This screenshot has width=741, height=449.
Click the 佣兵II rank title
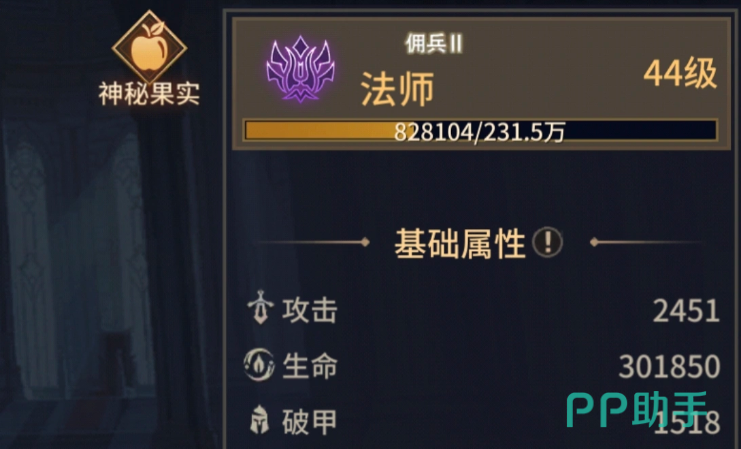pyautogui.click(x=434, y=44)
